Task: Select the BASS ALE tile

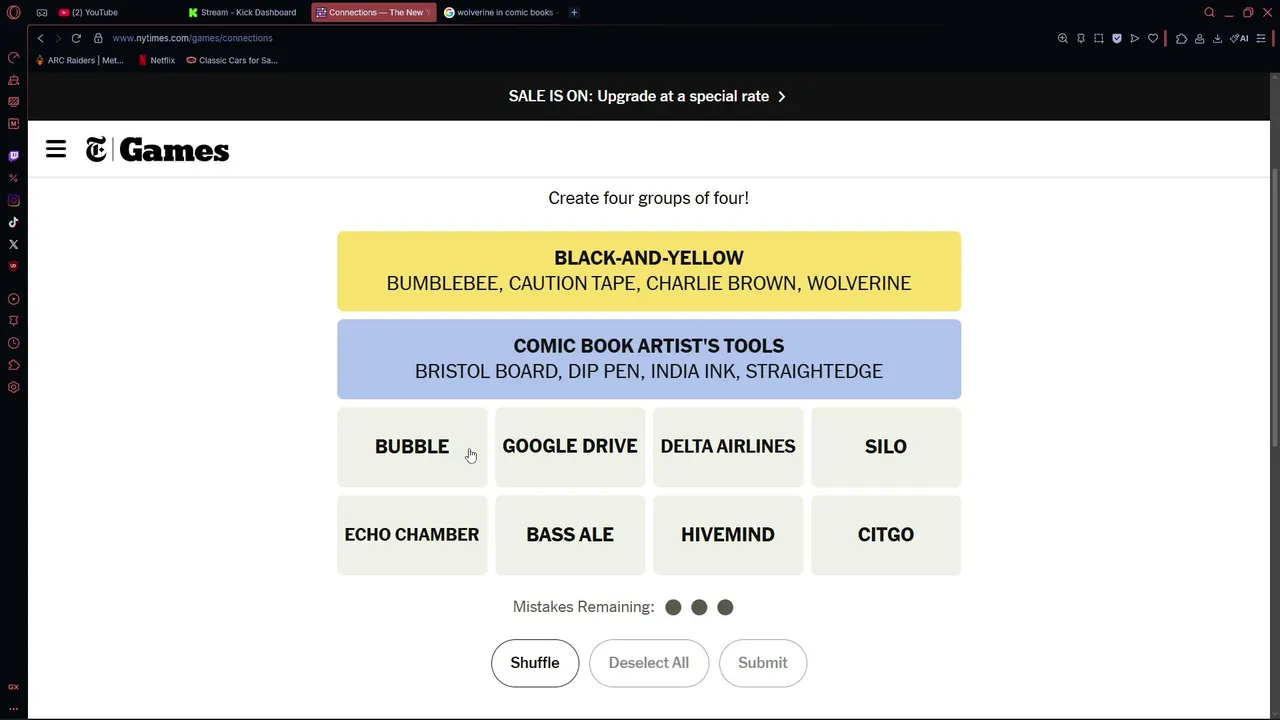Action: [x=570, y=535]
